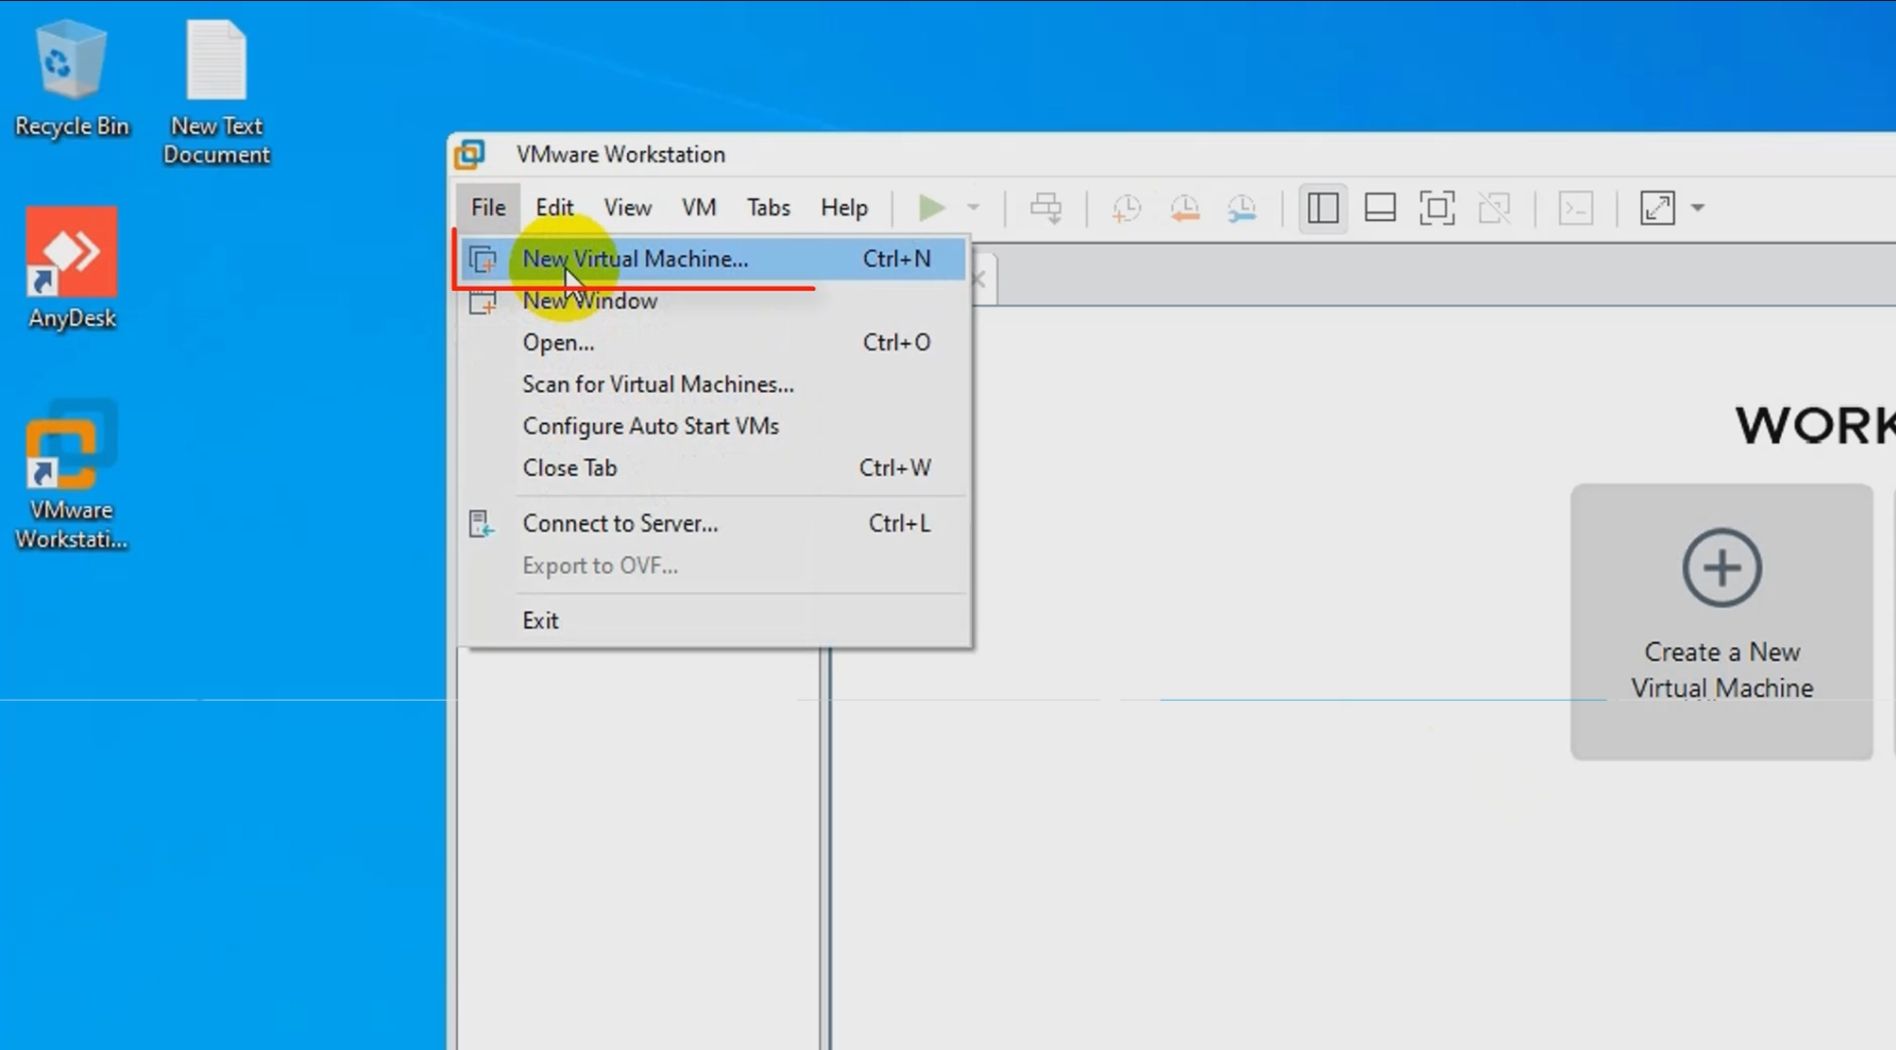
Task: Click the Unity mode toolbar icon
Action: pyautogui.click(x=1495, y=208)
